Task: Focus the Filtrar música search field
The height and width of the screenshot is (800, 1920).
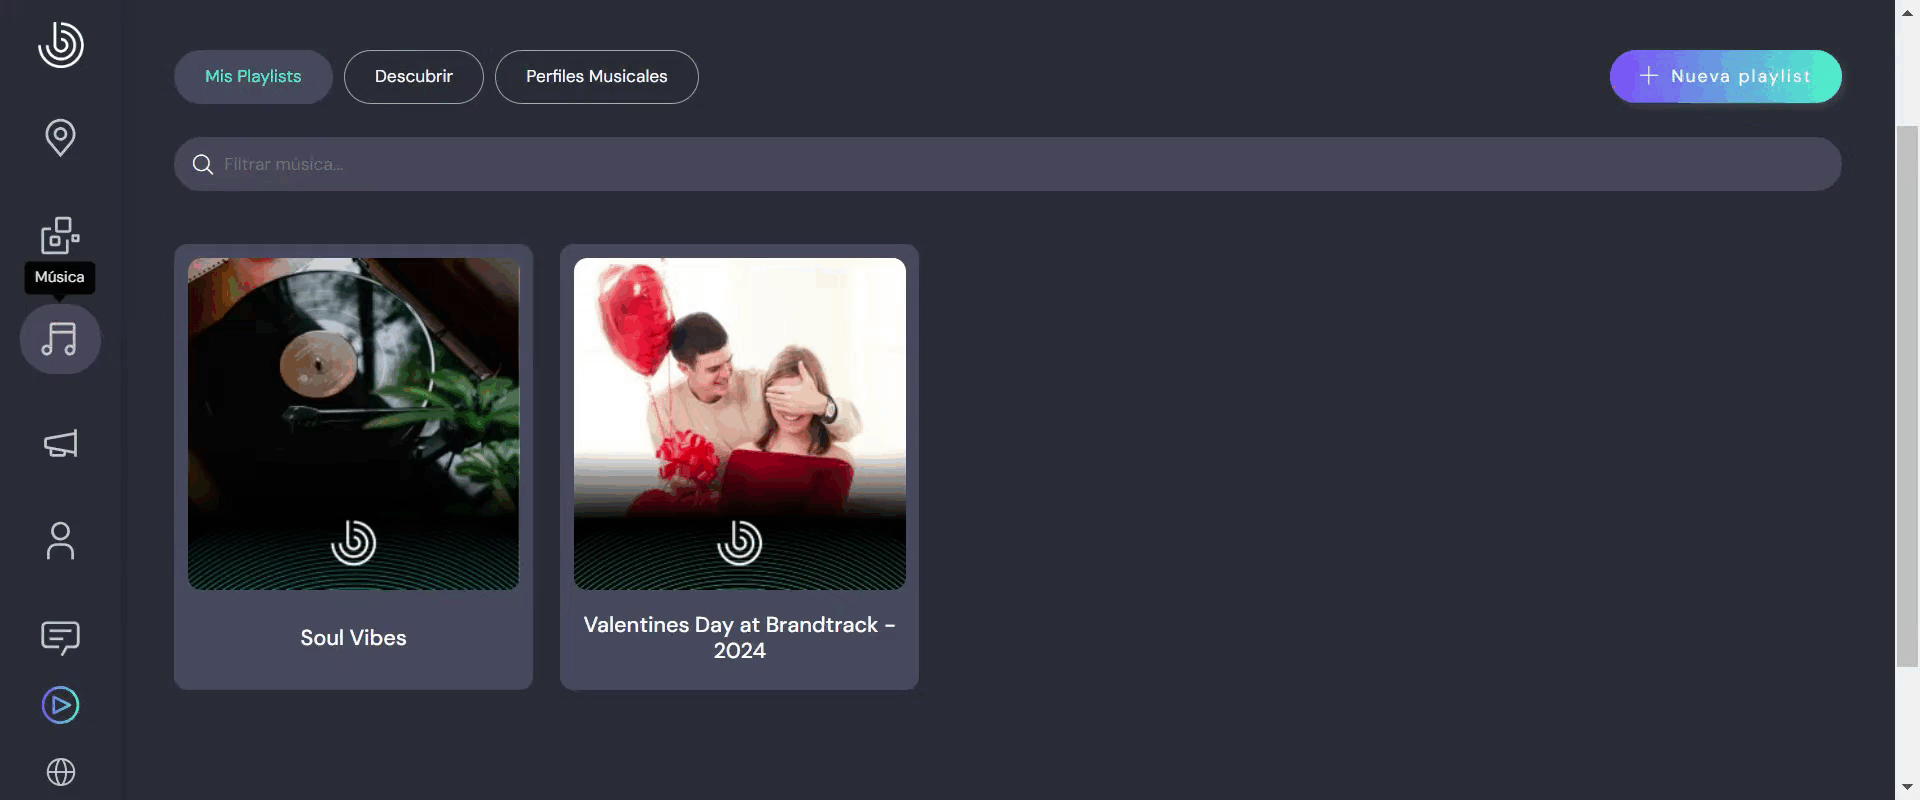Action: 1000,165
